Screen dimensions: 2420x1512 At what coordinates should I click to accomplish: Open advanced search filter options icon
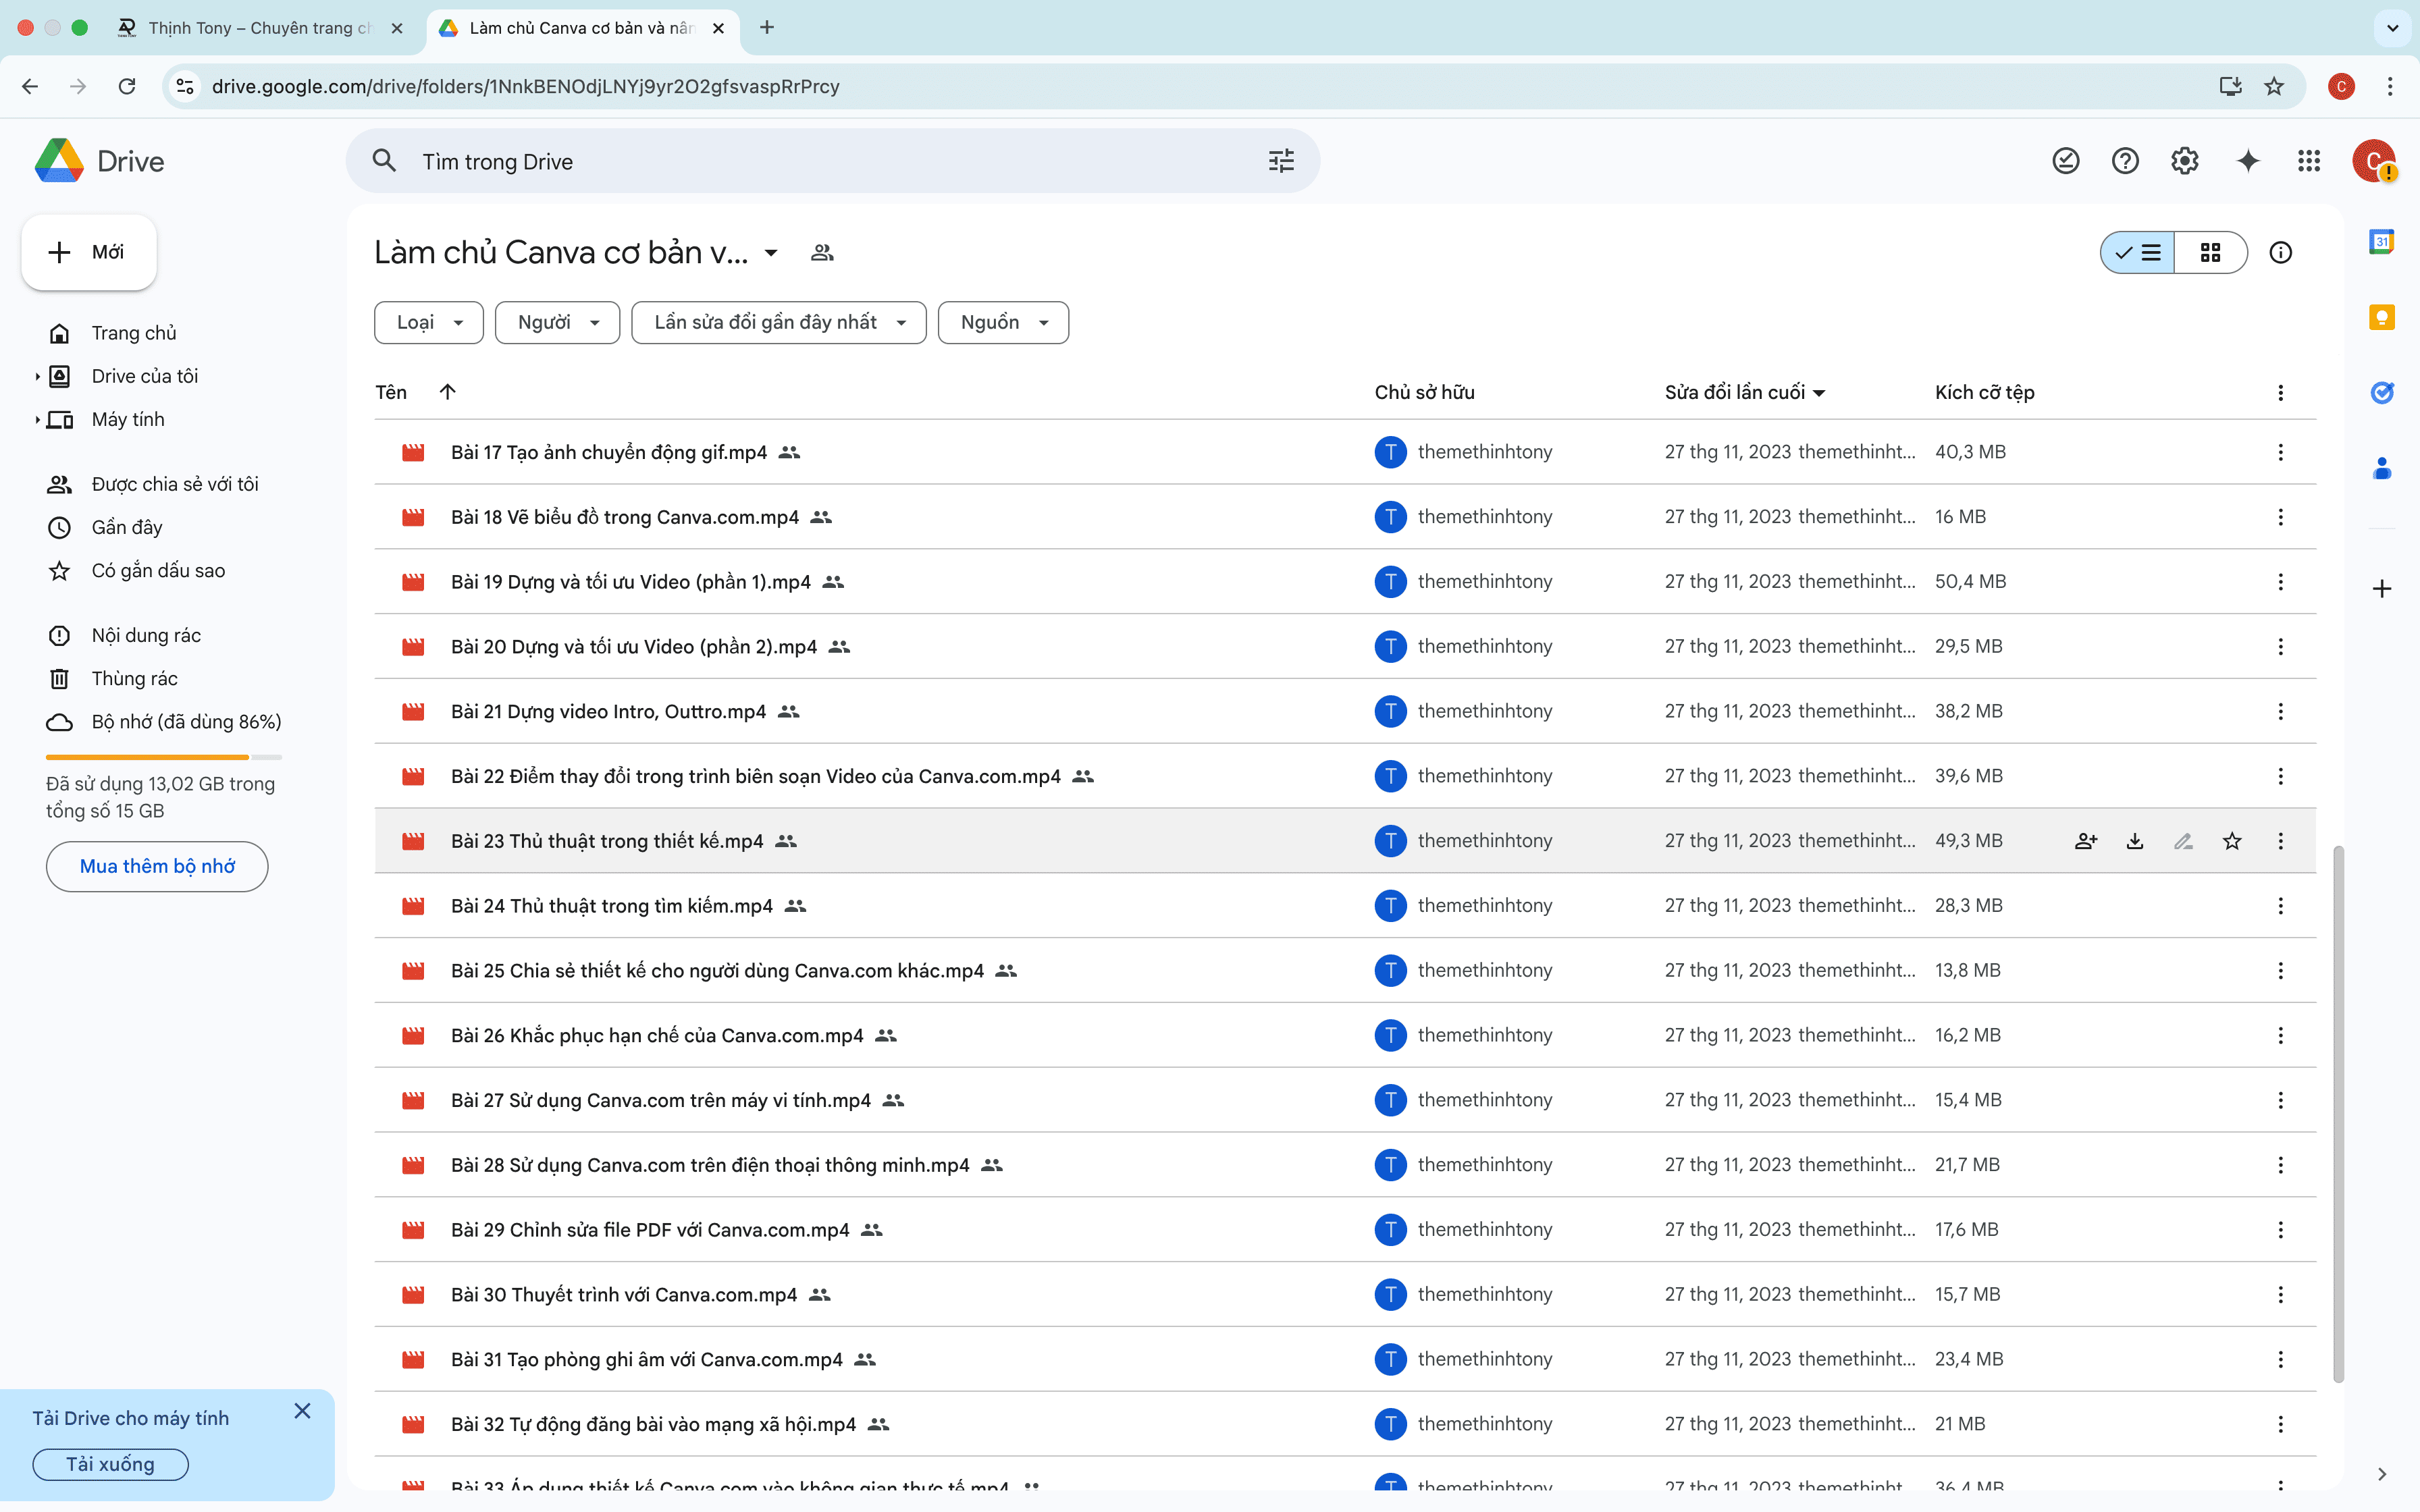click(x=1281, y=161)
